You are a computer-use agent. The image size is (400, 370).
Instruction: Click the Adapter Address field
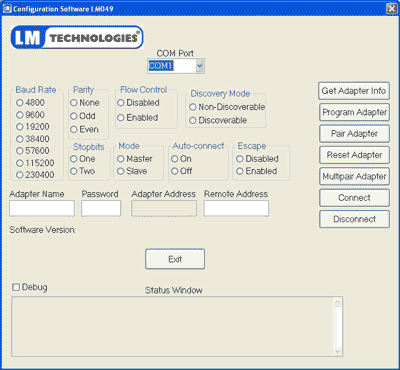coord(164,208)
